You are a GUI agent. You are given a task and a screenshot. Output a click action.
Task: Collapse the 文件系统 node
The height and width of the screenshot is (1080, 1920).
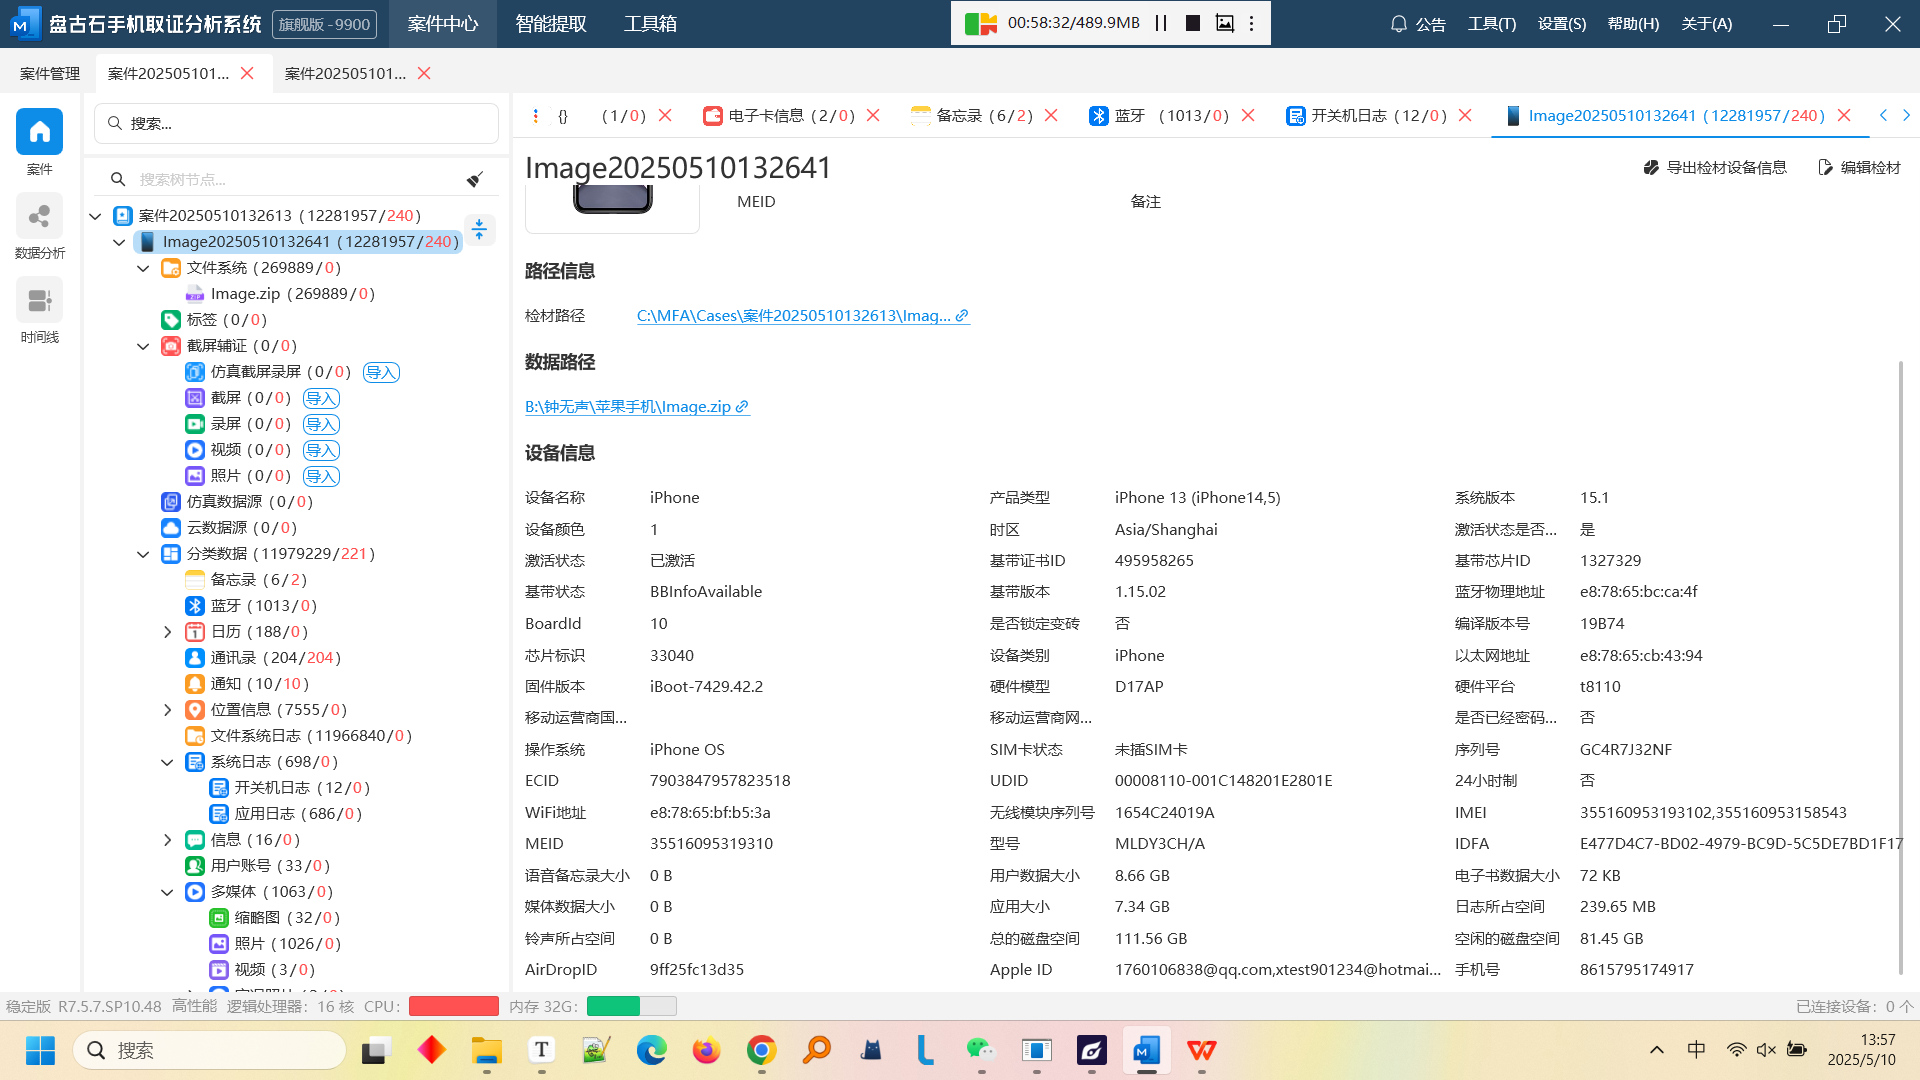[143, 268]
